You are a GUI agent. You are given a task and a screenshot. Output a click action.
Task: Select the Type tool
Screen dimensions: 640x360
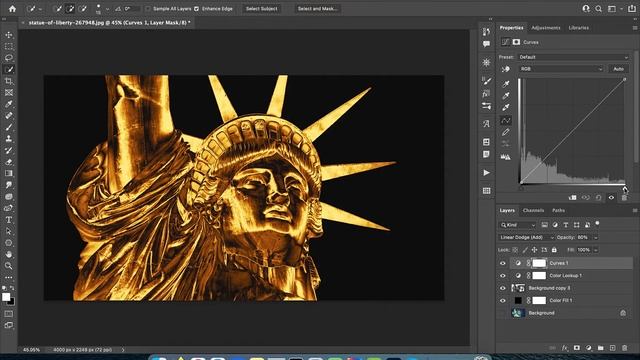9,220
